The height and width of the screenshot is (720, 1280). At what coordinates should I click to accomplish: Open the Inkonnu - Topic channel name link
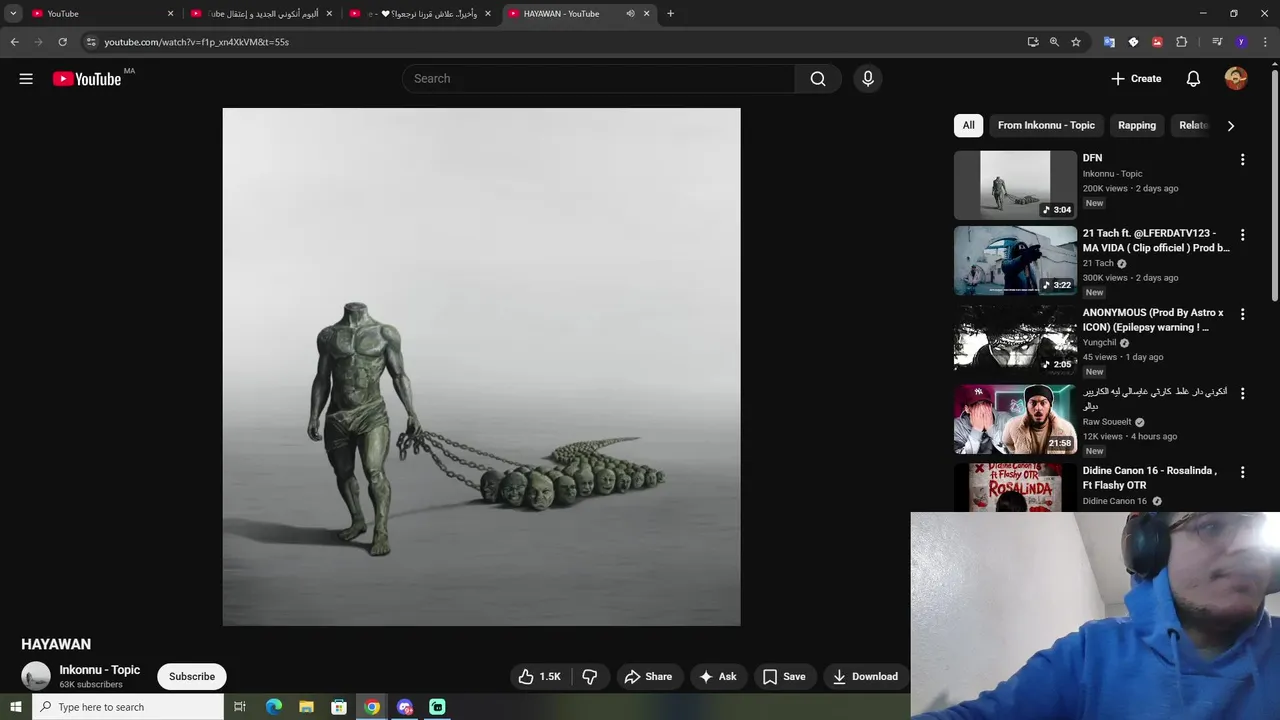pyautogui.click(x=100, y=670)
